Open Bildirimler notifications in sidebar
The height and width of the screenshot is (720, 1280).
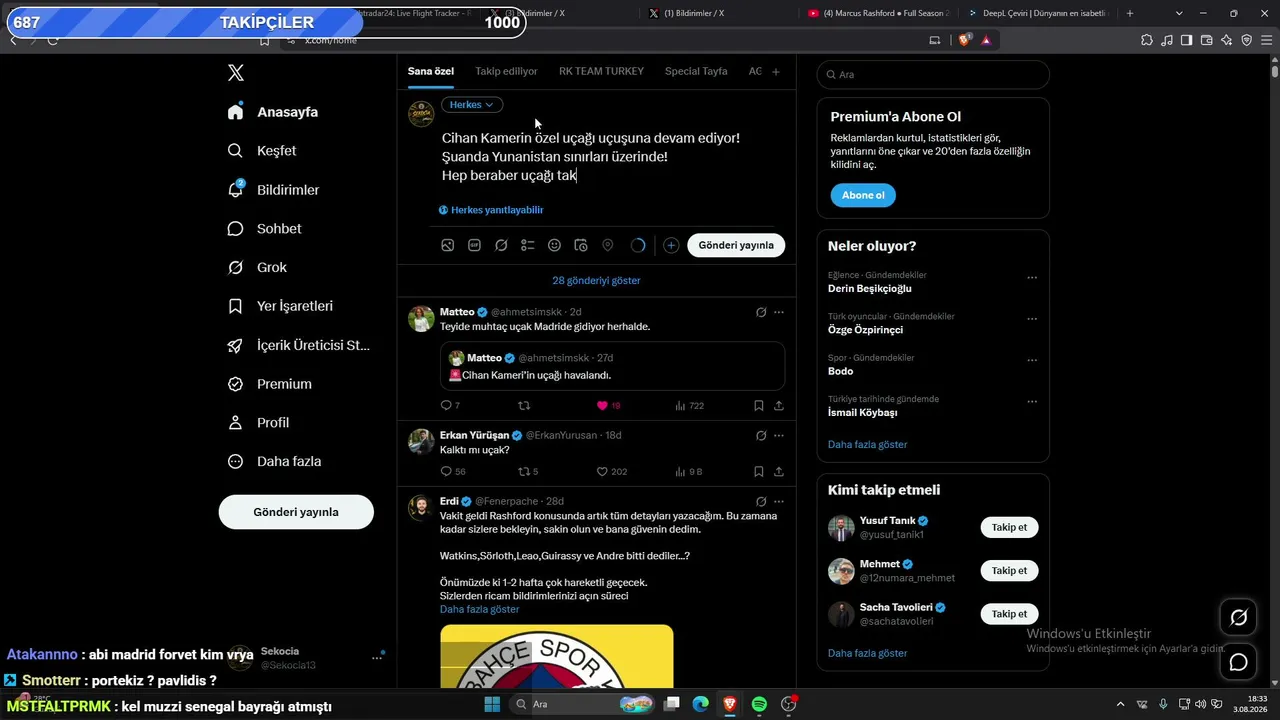(273, 190)
